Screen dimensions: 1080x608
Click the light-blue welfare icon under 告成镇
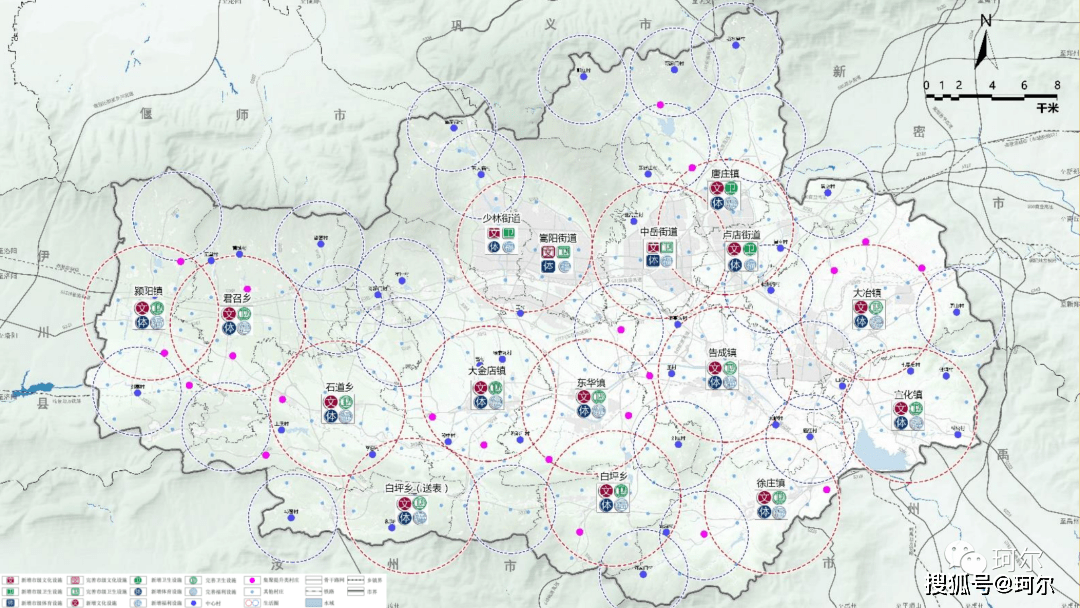[x=731, y=382]
